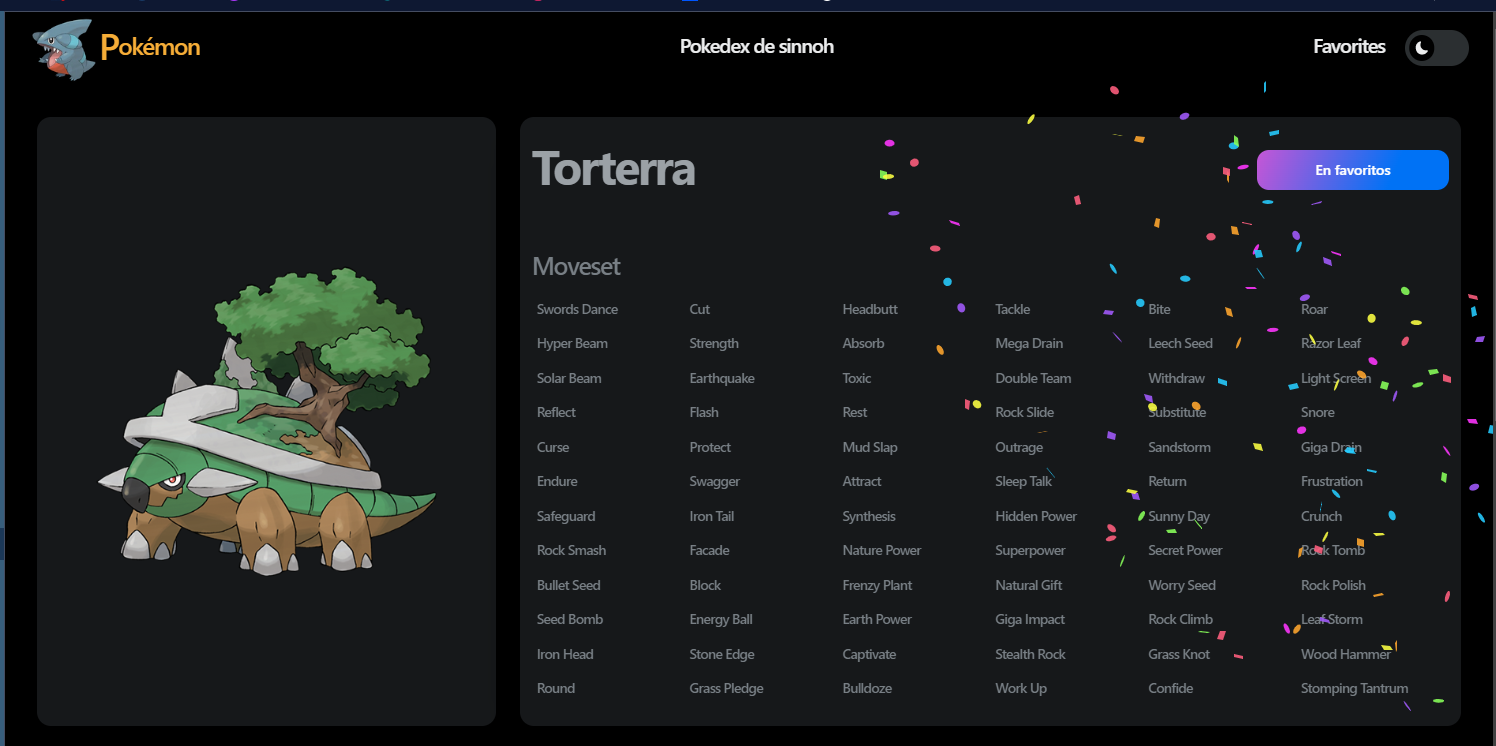Click the Moveset section heading
Screen dimensions: 1496x746
coord(576,267)
